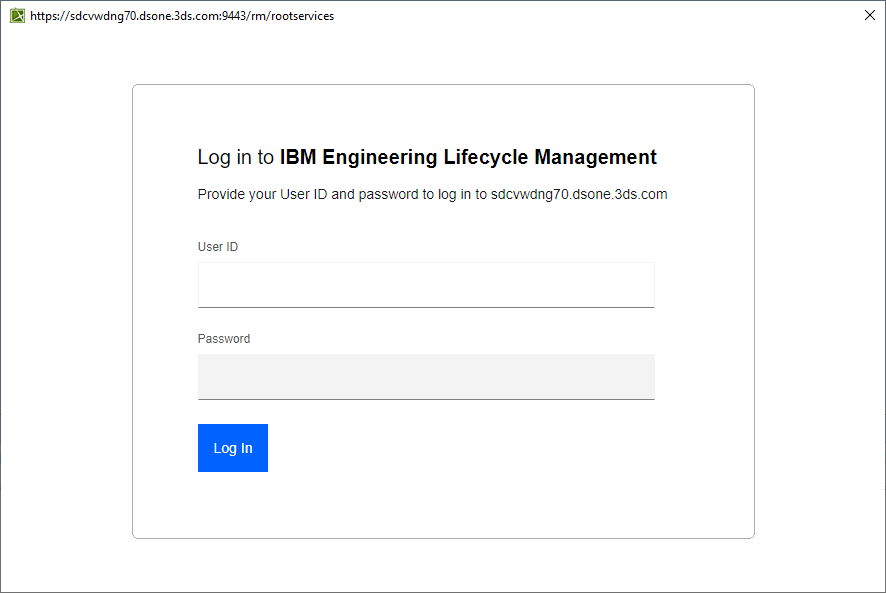Screen dimensions: 886x593
Task: Click the "Log in to" heading text
Action: (x=236, y=158)
